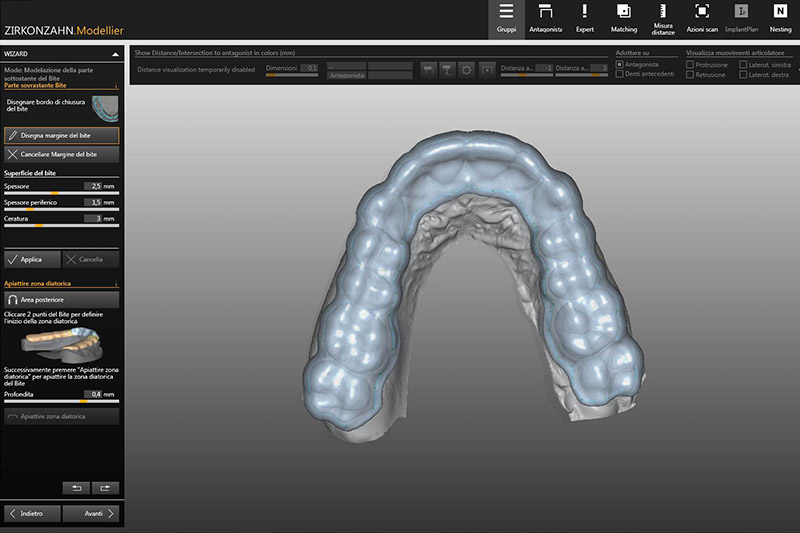The width and height of the screenshot is (800, 533).
Task: Toggle the Denti antecedenti checkbox
Action: click(620, 75)
